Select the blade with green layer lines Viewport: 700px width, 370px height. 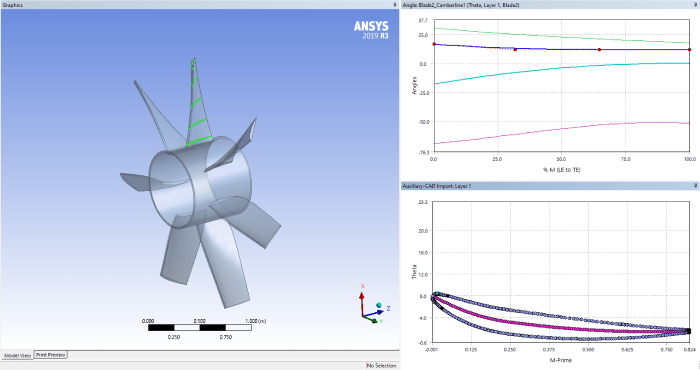(198, 107)
